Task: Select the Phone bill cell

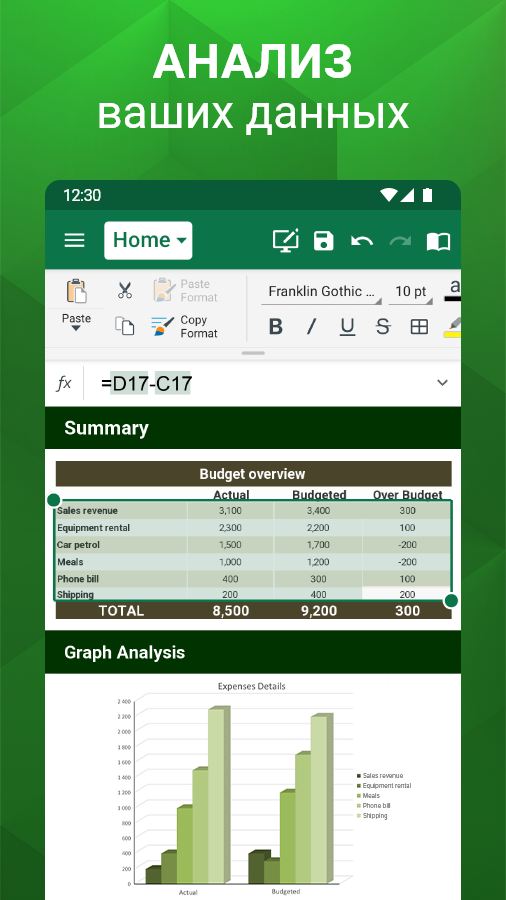Action: click(121, 579)
